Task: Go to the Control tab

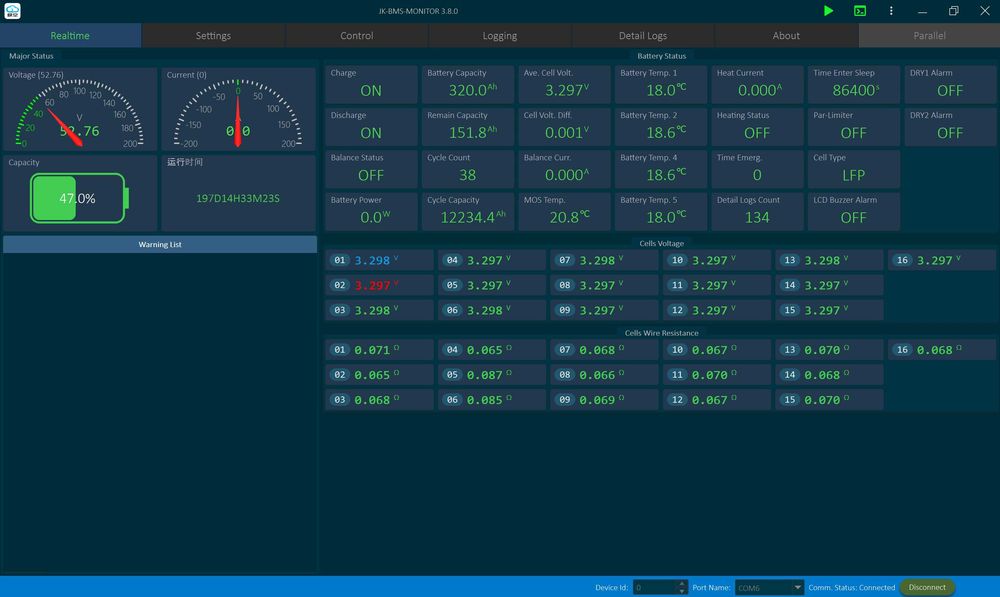Action: [x=357, y=36]
